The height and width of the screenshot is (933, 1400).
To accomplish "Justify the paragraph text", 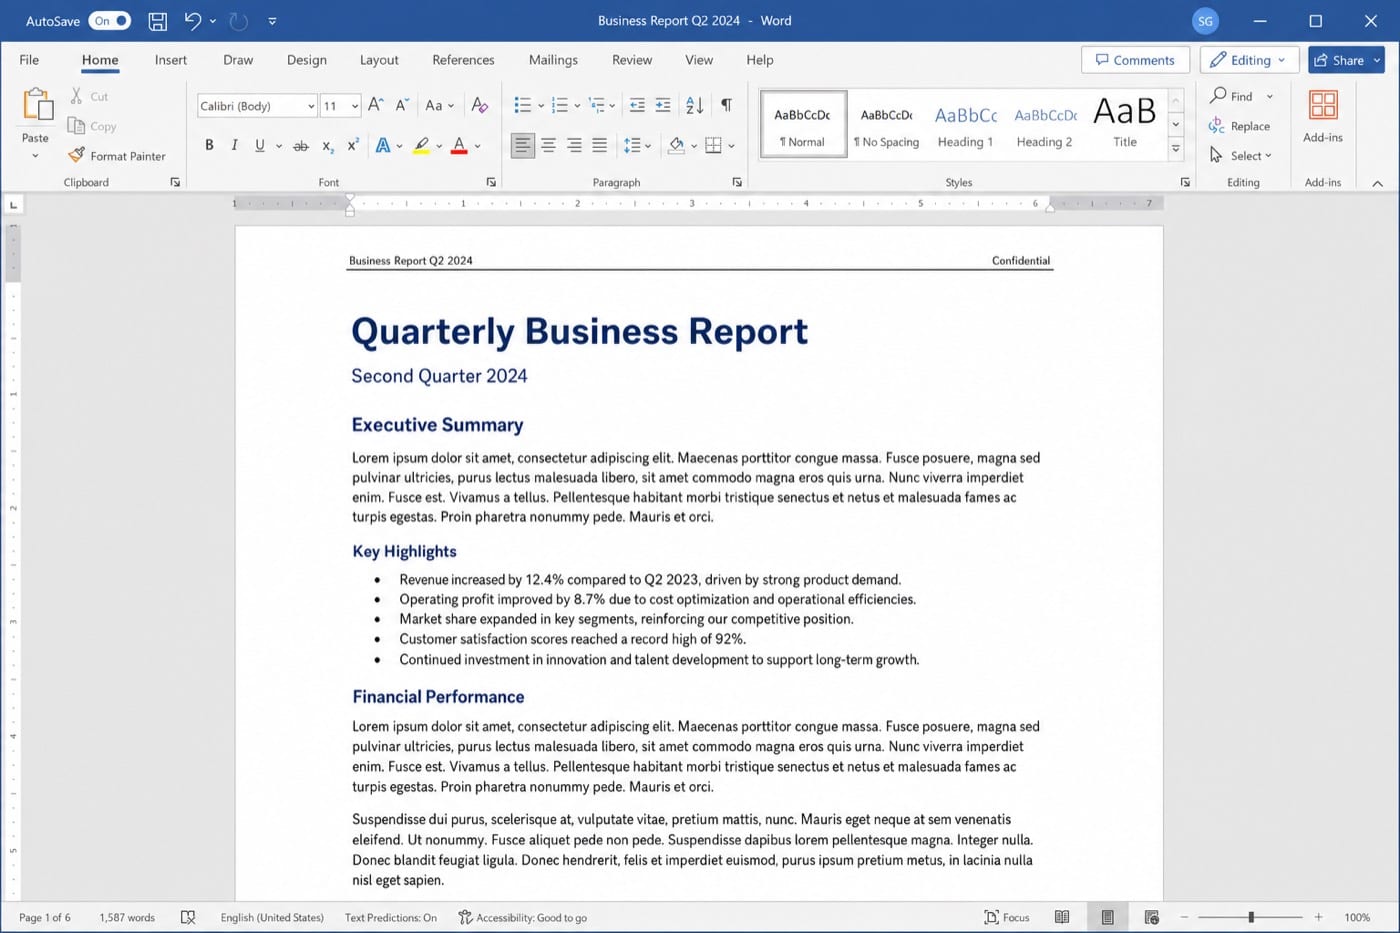I will click(x=599, y=146).
